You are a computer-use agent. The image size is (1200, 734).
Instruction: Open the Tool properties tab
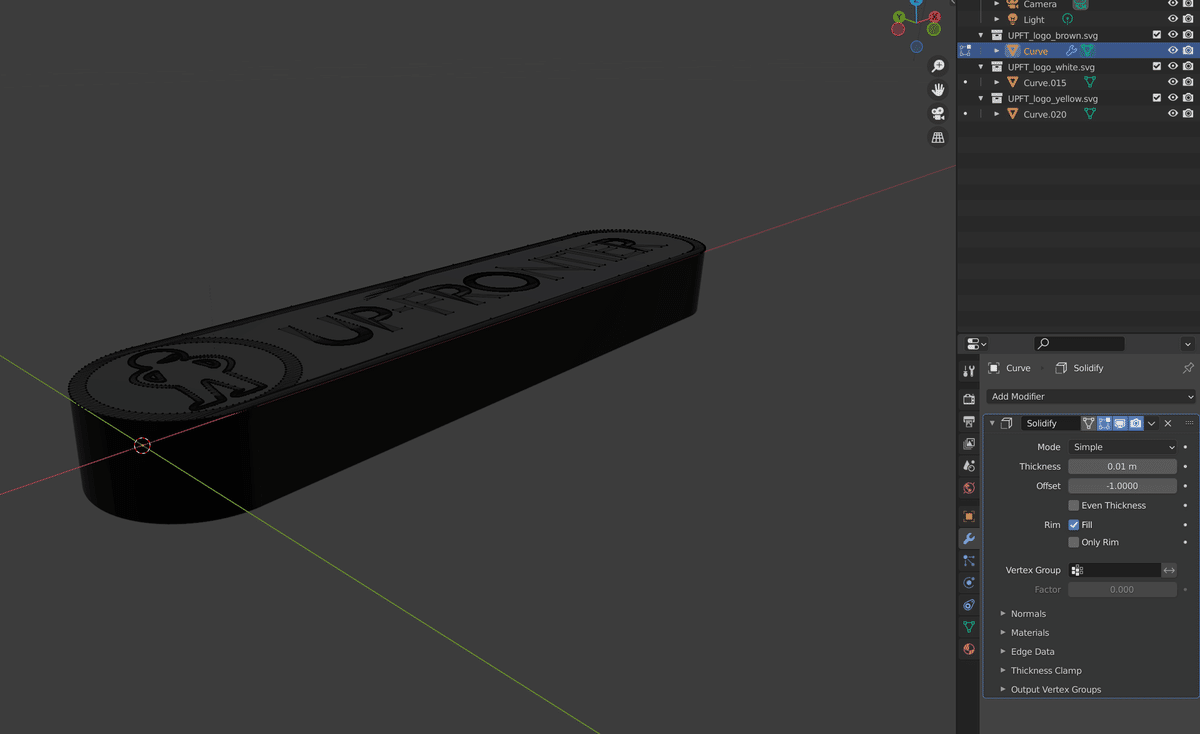pos(968,371)
